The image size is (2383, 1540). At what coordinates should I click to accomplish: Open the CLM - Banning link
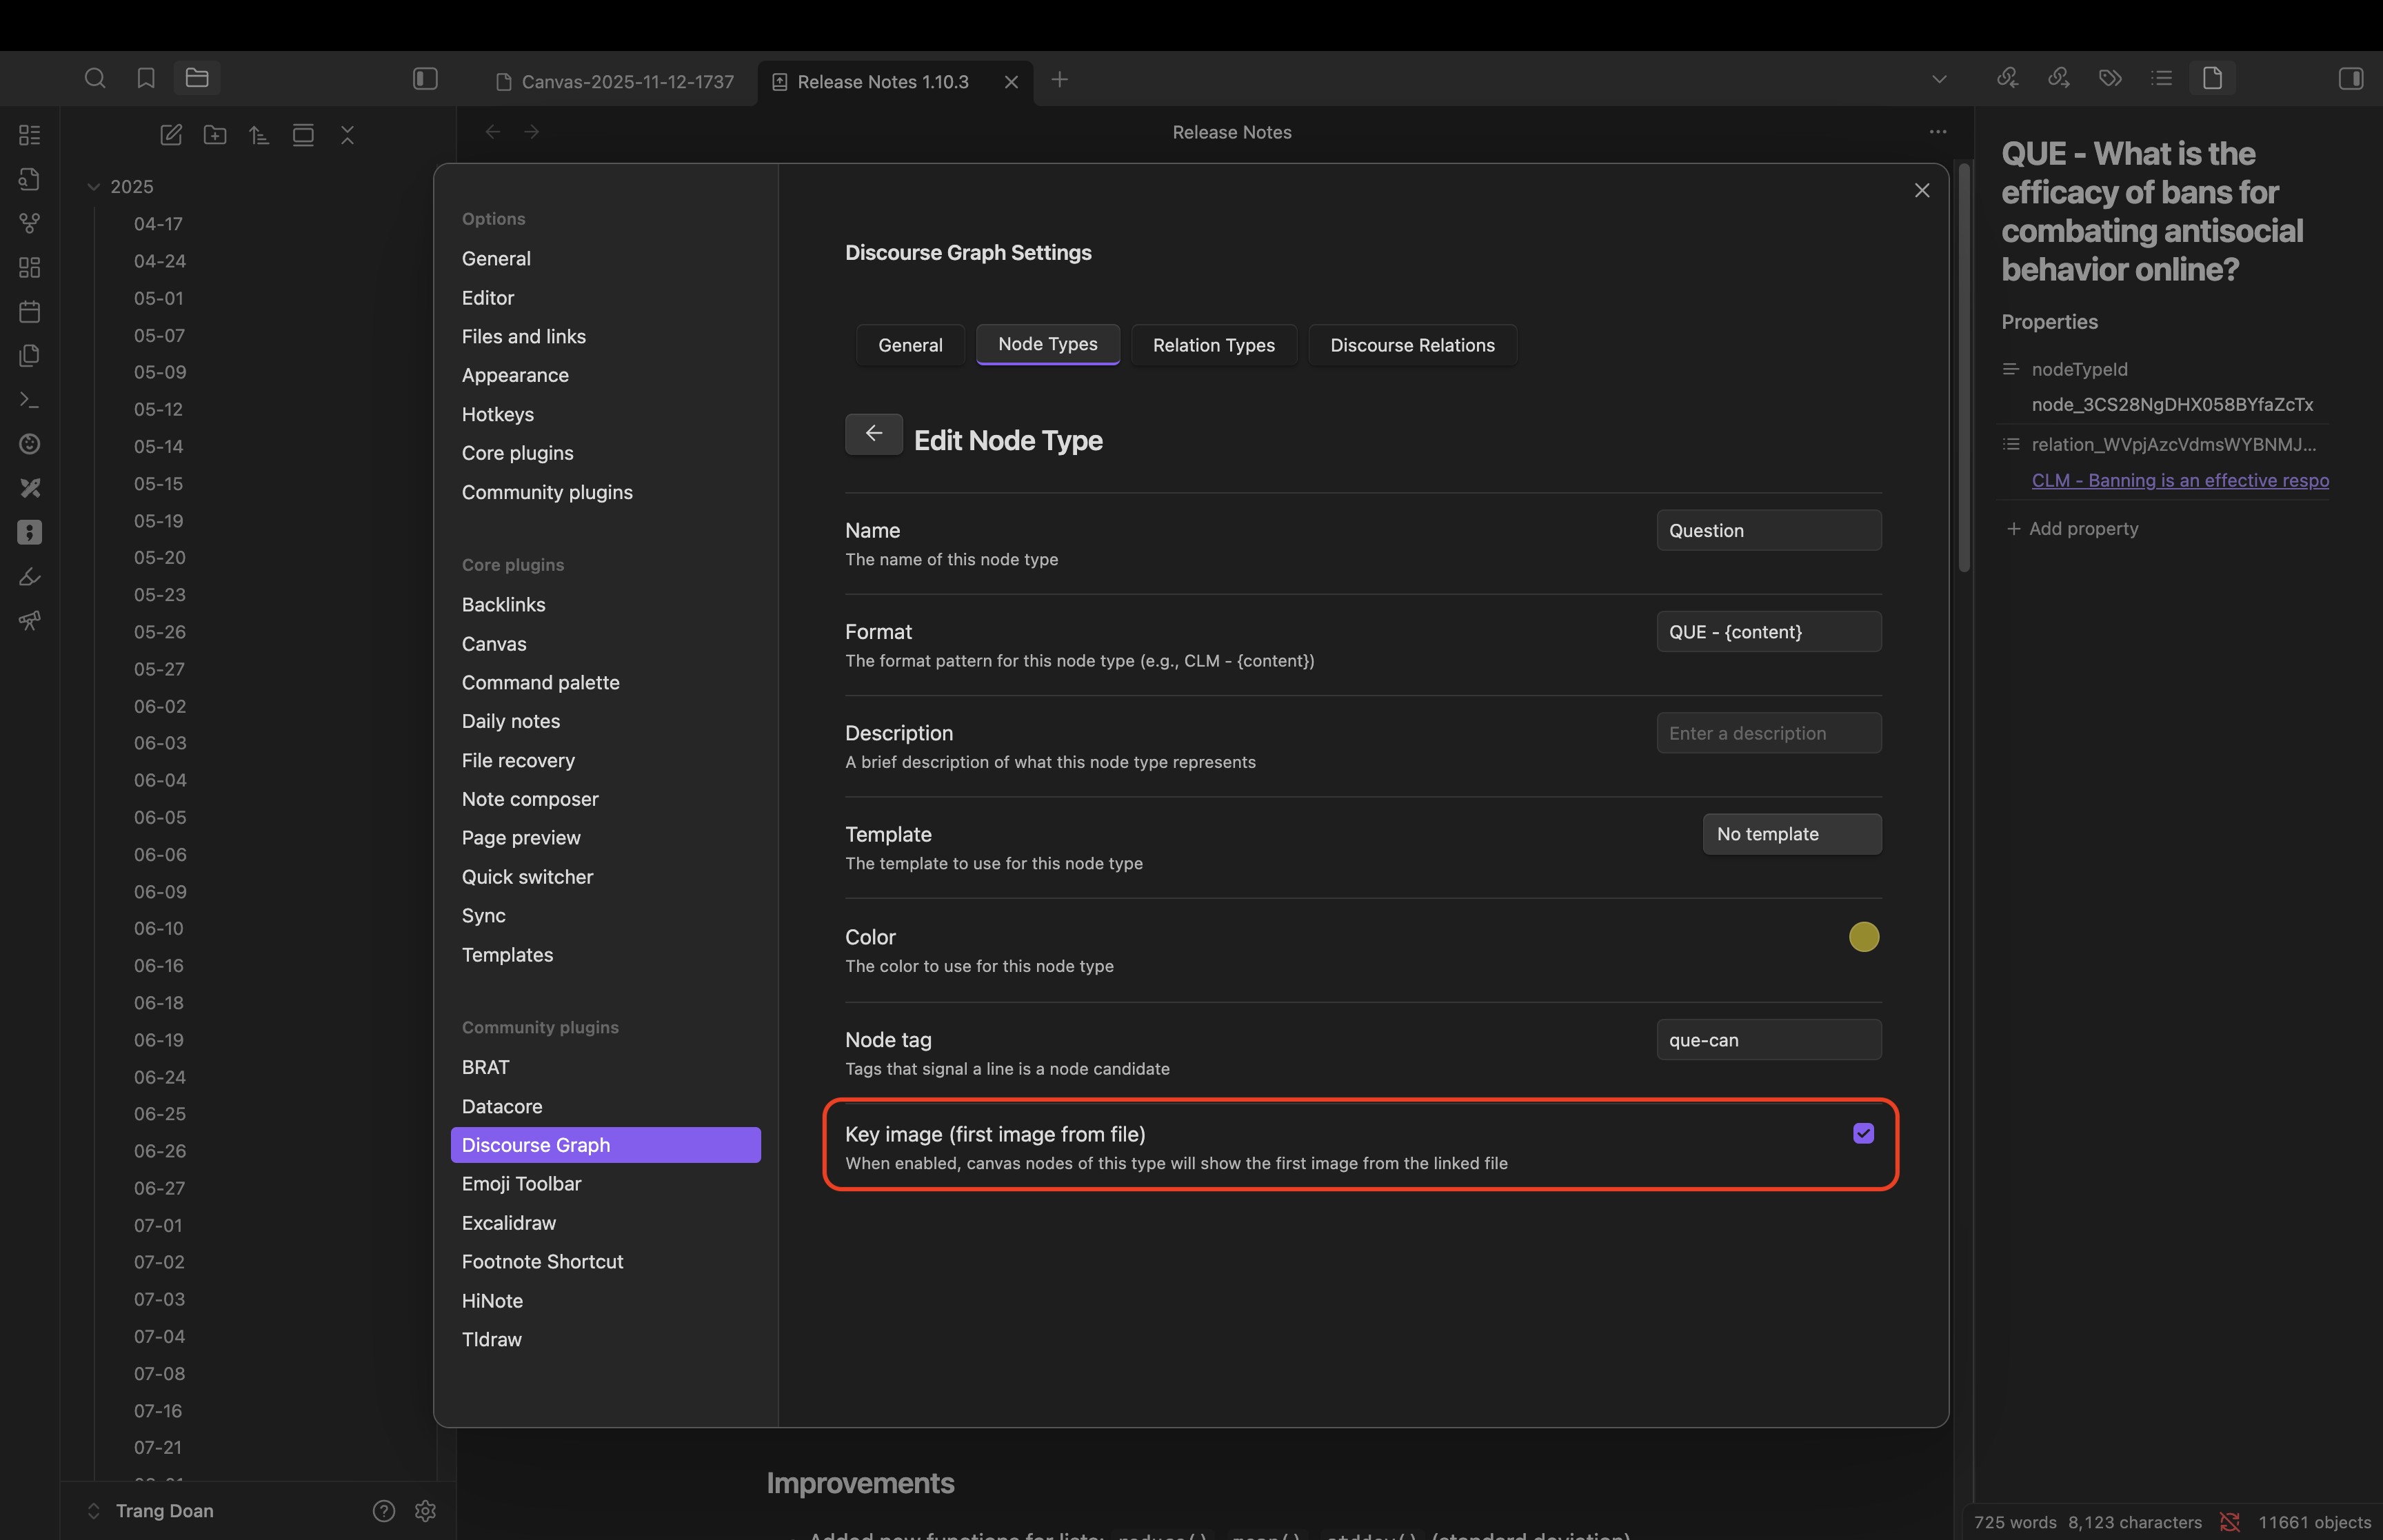[x=2179, y=481]
